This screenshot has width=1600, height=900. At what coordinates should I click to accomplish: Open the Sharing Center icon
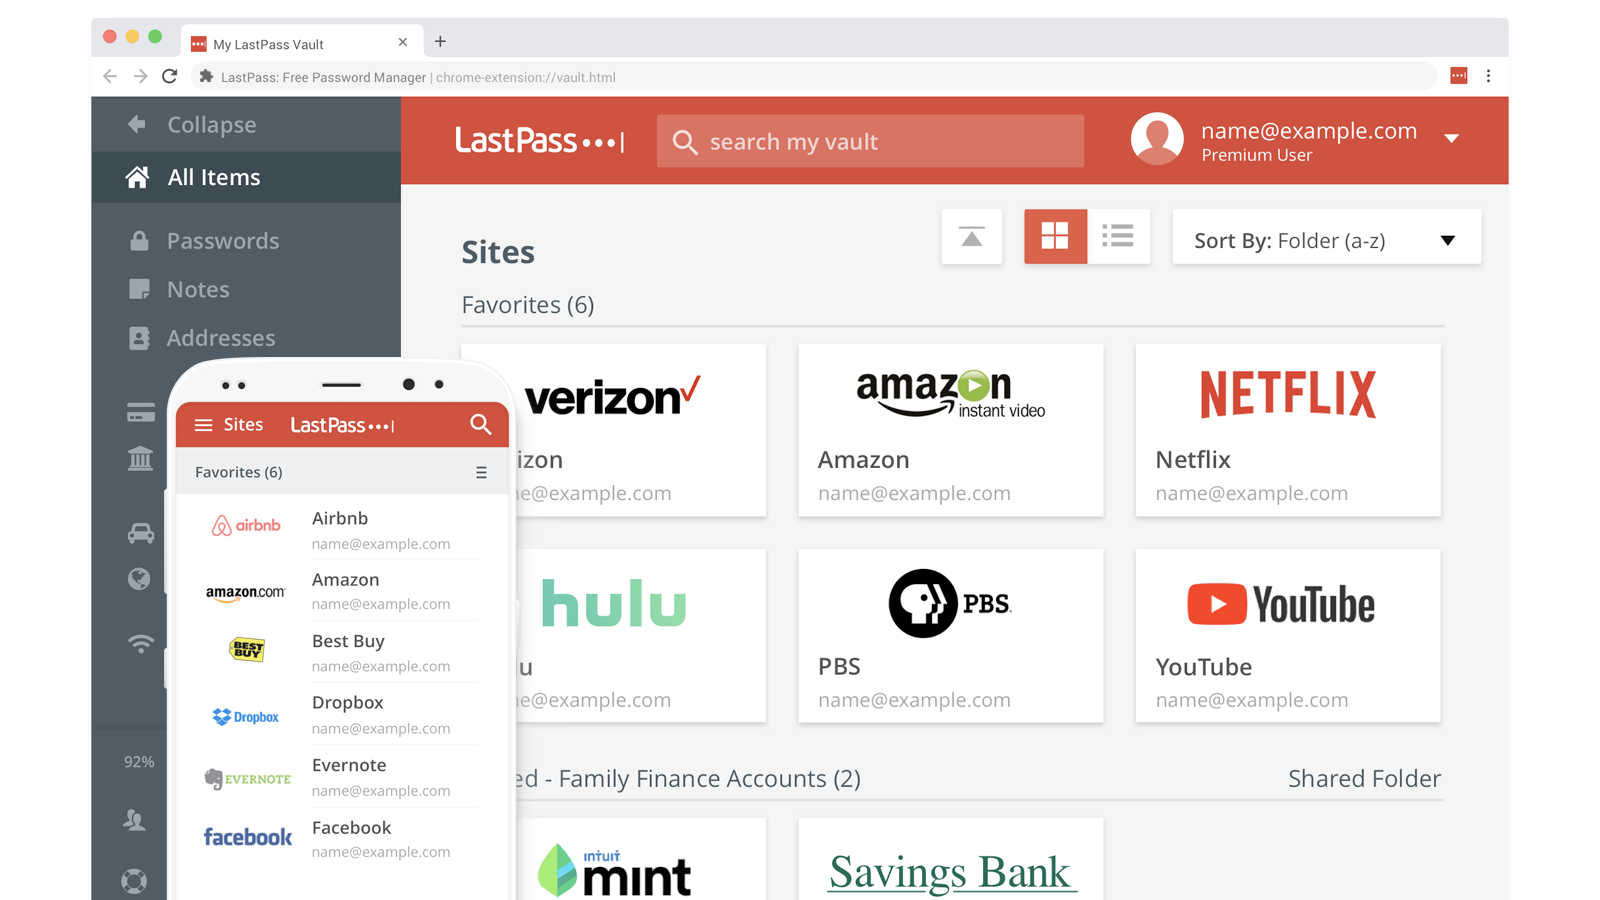(x=132, y=820)
